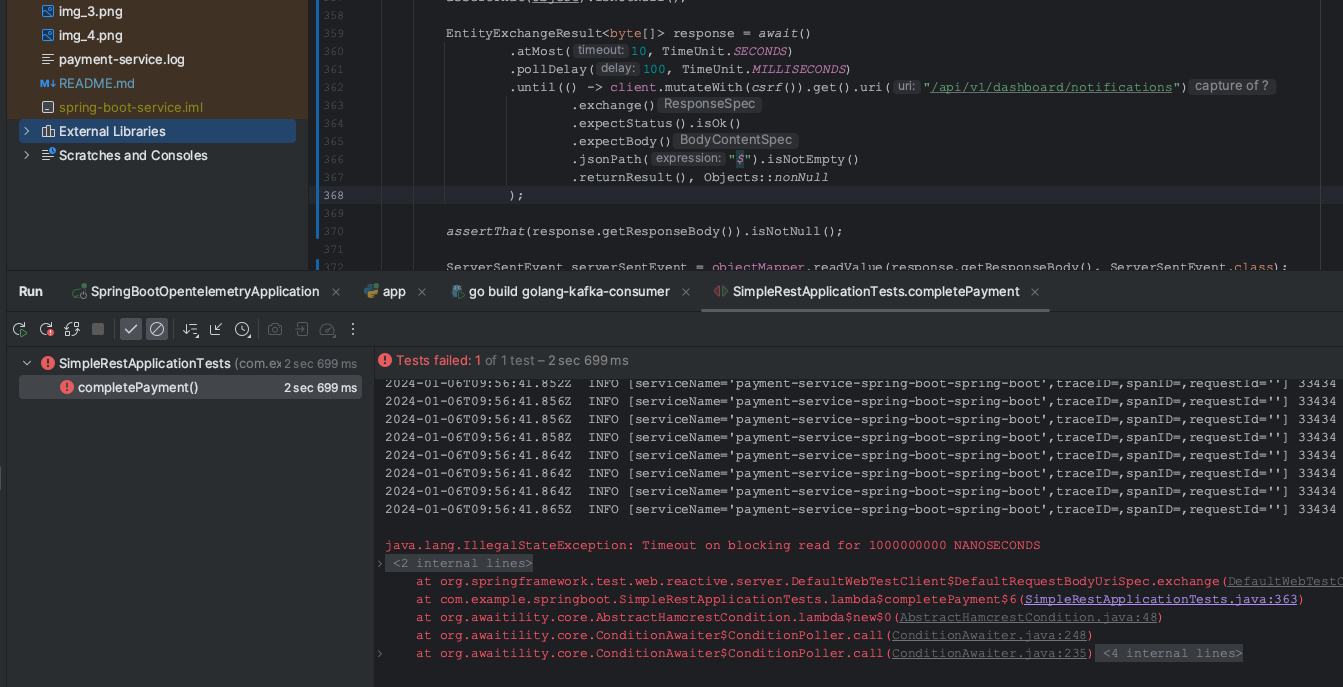Image resolution: width=1343 pixels, height=687 pixels.
Task: Click /api/v1/dashboard/notifications URL in code
Action: (1051, 87)
